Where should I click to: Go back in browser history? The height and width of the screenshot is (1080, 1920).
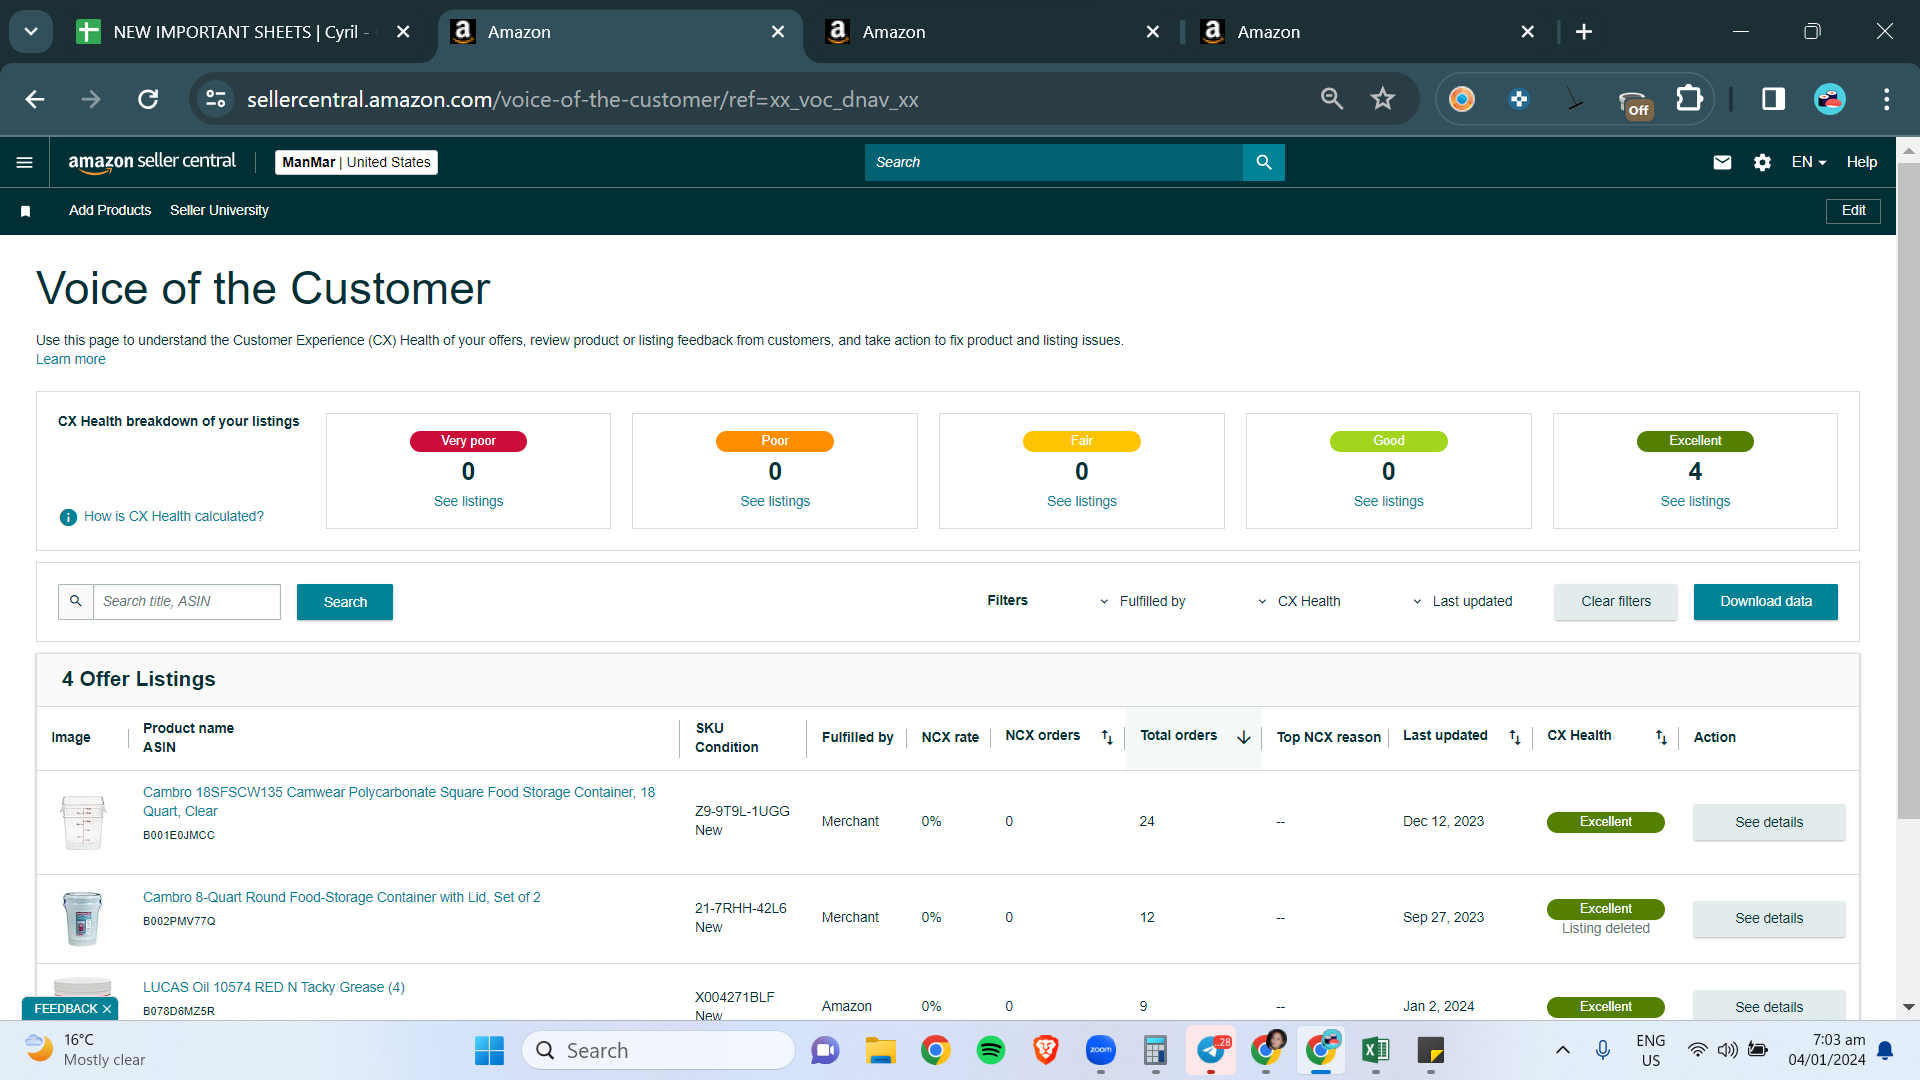pos(35,99)
